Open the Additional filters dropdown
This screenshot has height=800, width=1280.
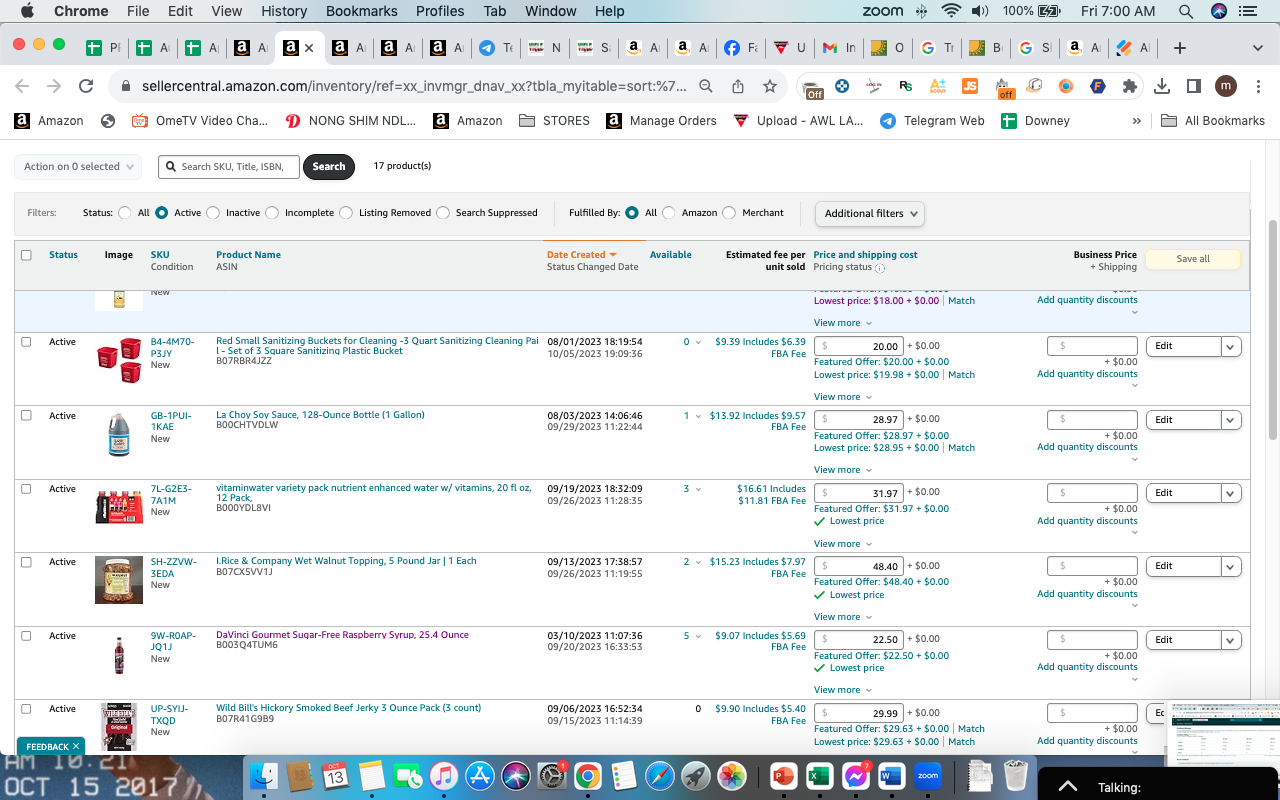click(x=870, y=213)
